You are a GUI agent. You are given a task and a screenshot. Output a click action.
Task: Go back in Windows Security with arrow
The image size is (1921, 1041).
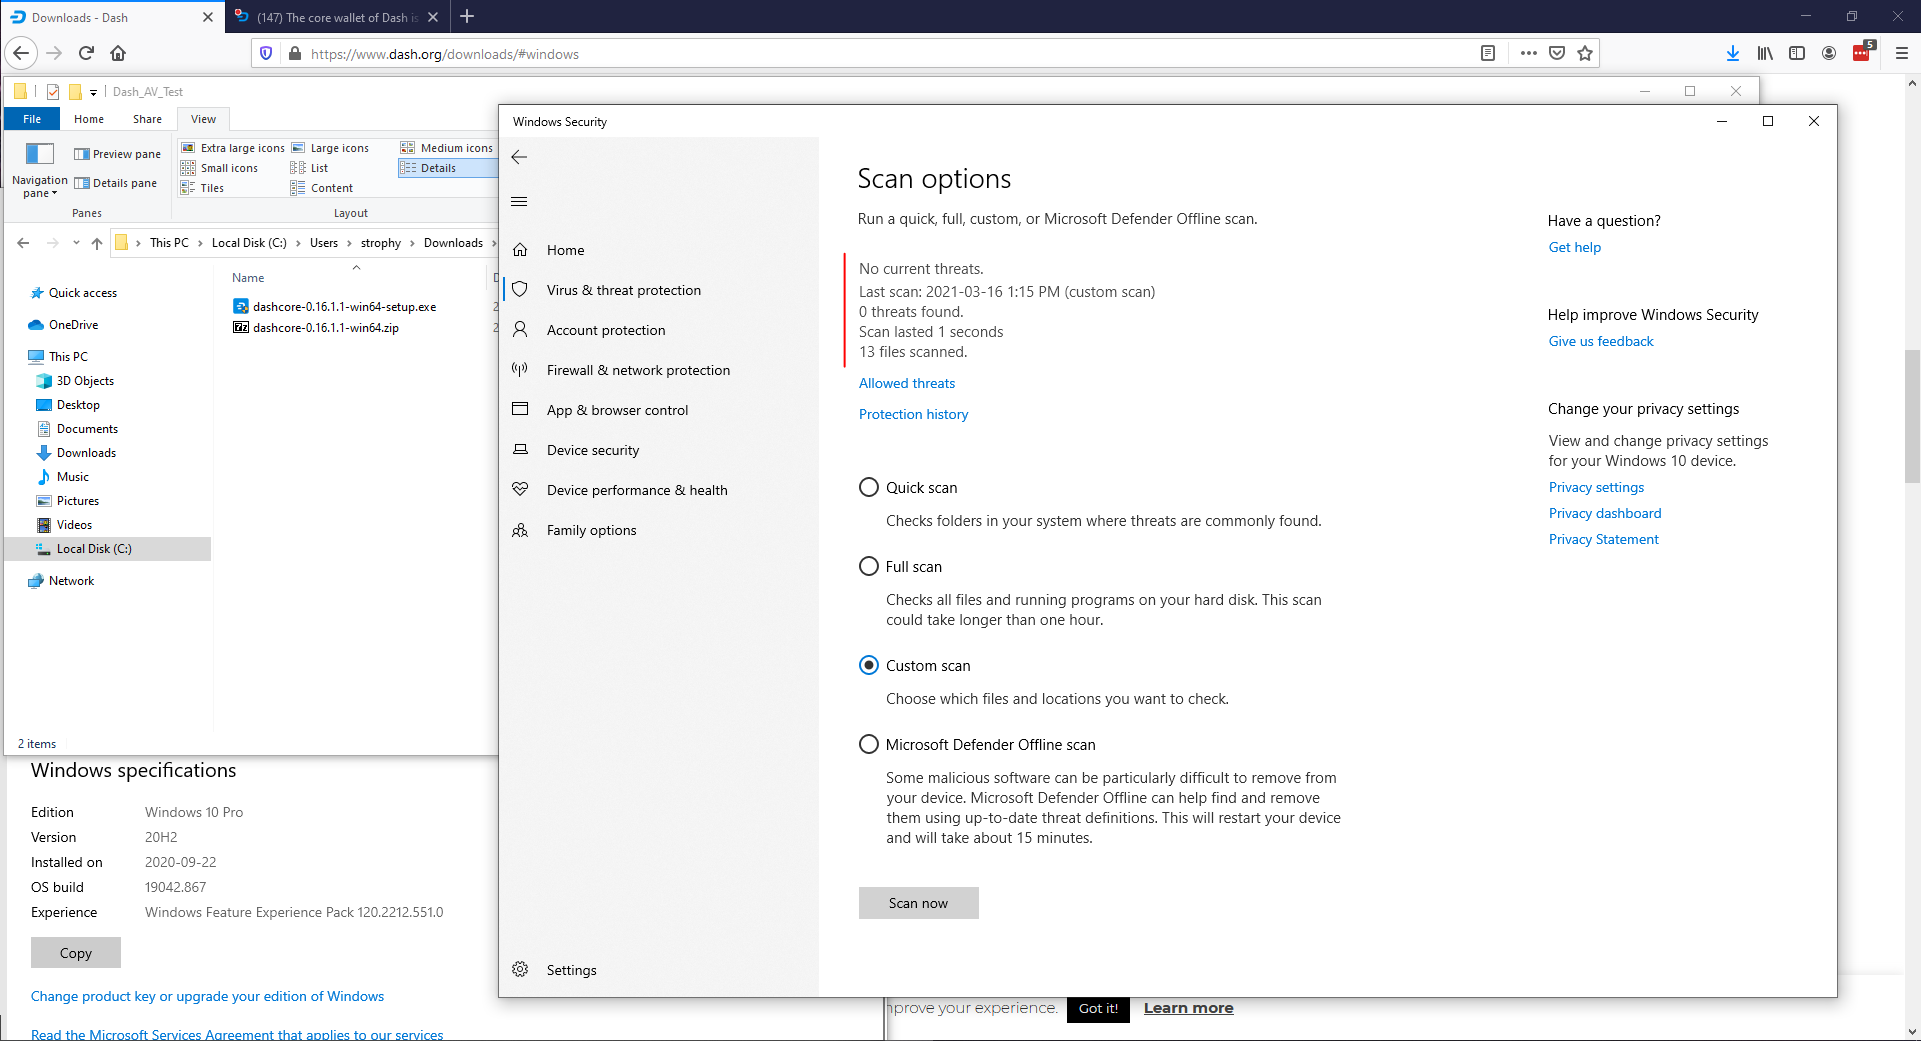[519, 157]
